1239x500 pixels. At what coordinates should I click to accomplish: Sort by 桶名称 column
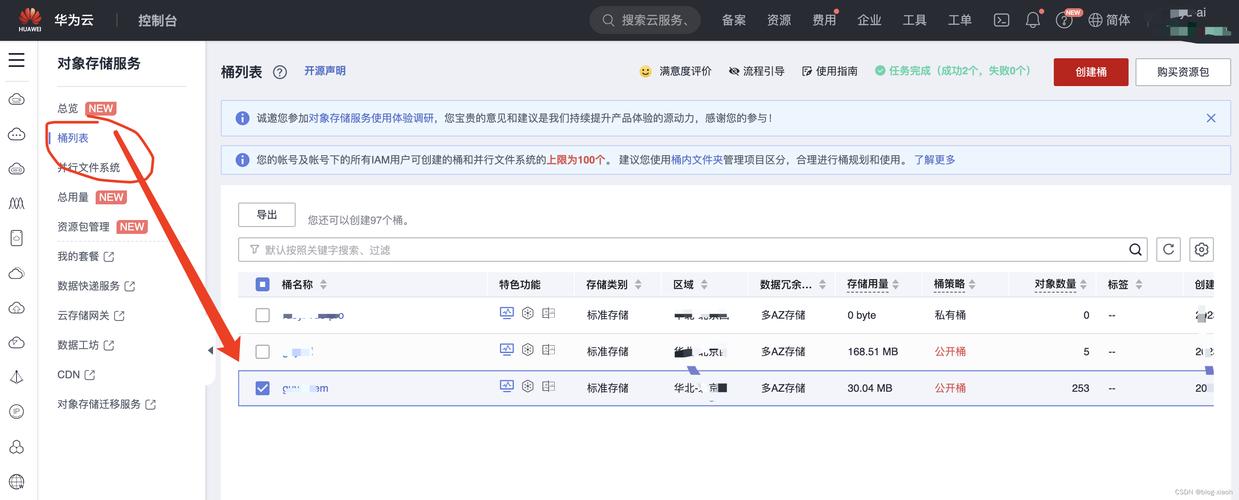click(323, 285)
